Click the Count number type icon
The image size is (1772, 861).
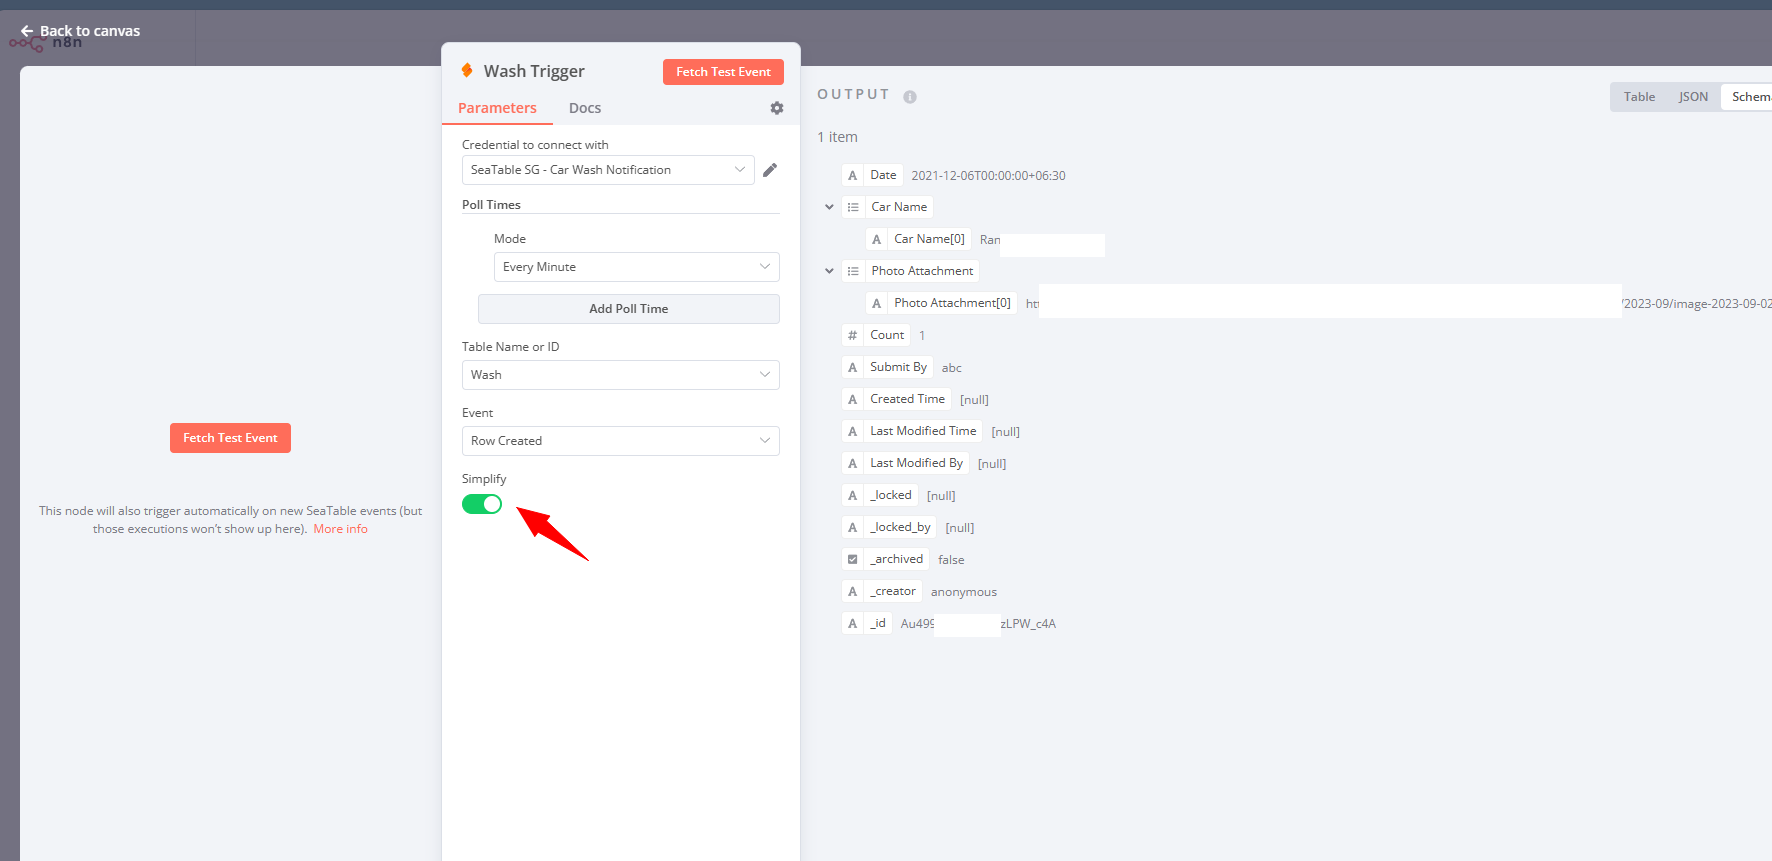tap(852, 335)
